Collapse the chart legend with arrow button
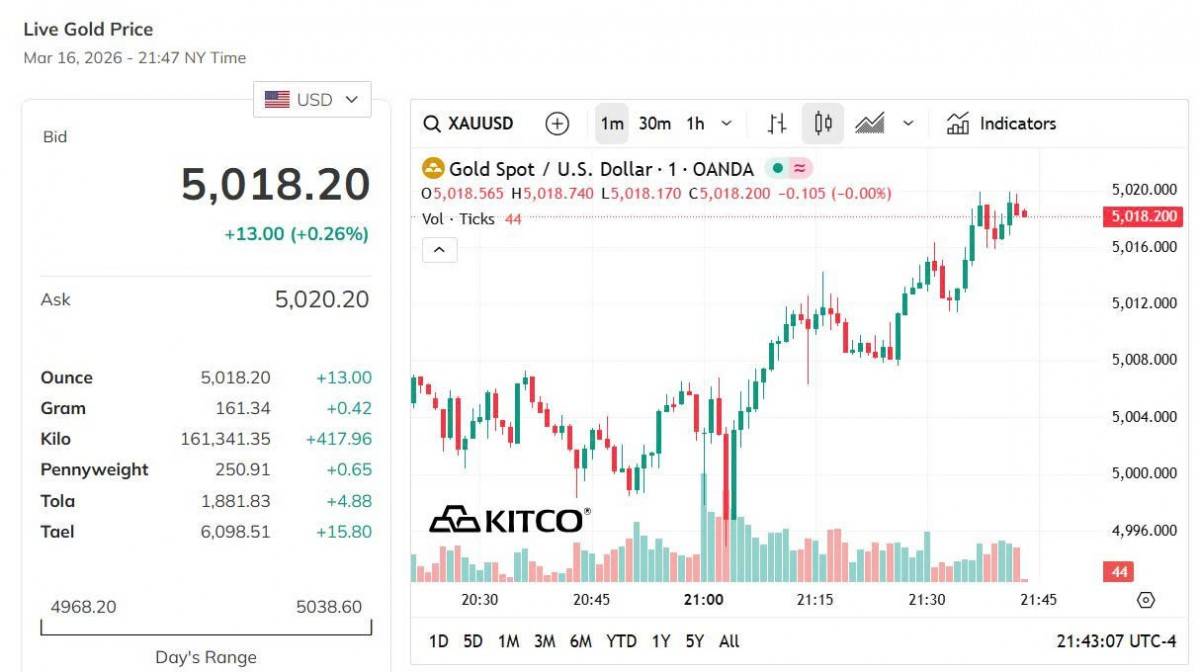The image size is (1200, 672). (x=440, y=250)
